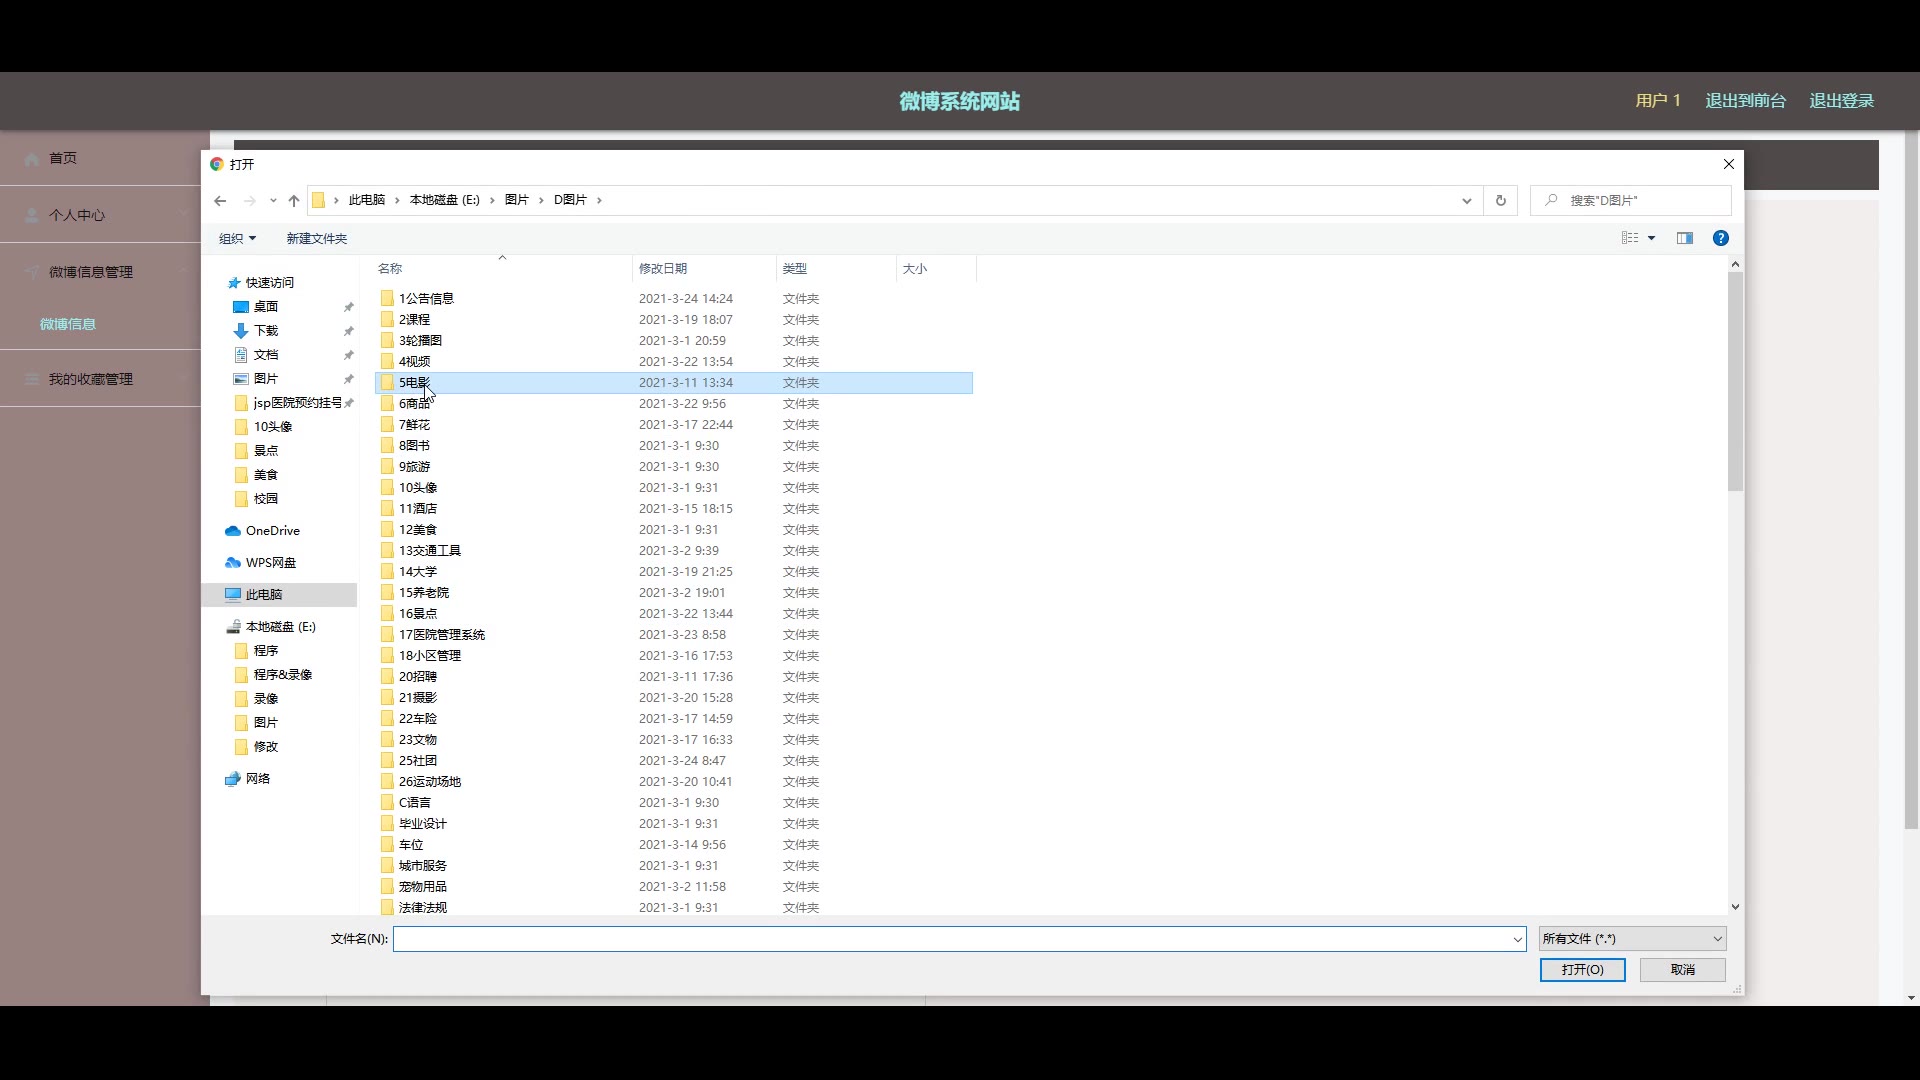Select the 7鲜花 folder
The image size is (1920, 1080).
pyautogui.click(x=414, y=425)
